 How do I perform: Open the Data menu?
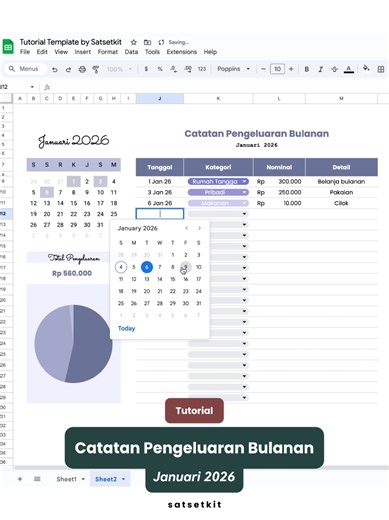(x=131, y=52)
